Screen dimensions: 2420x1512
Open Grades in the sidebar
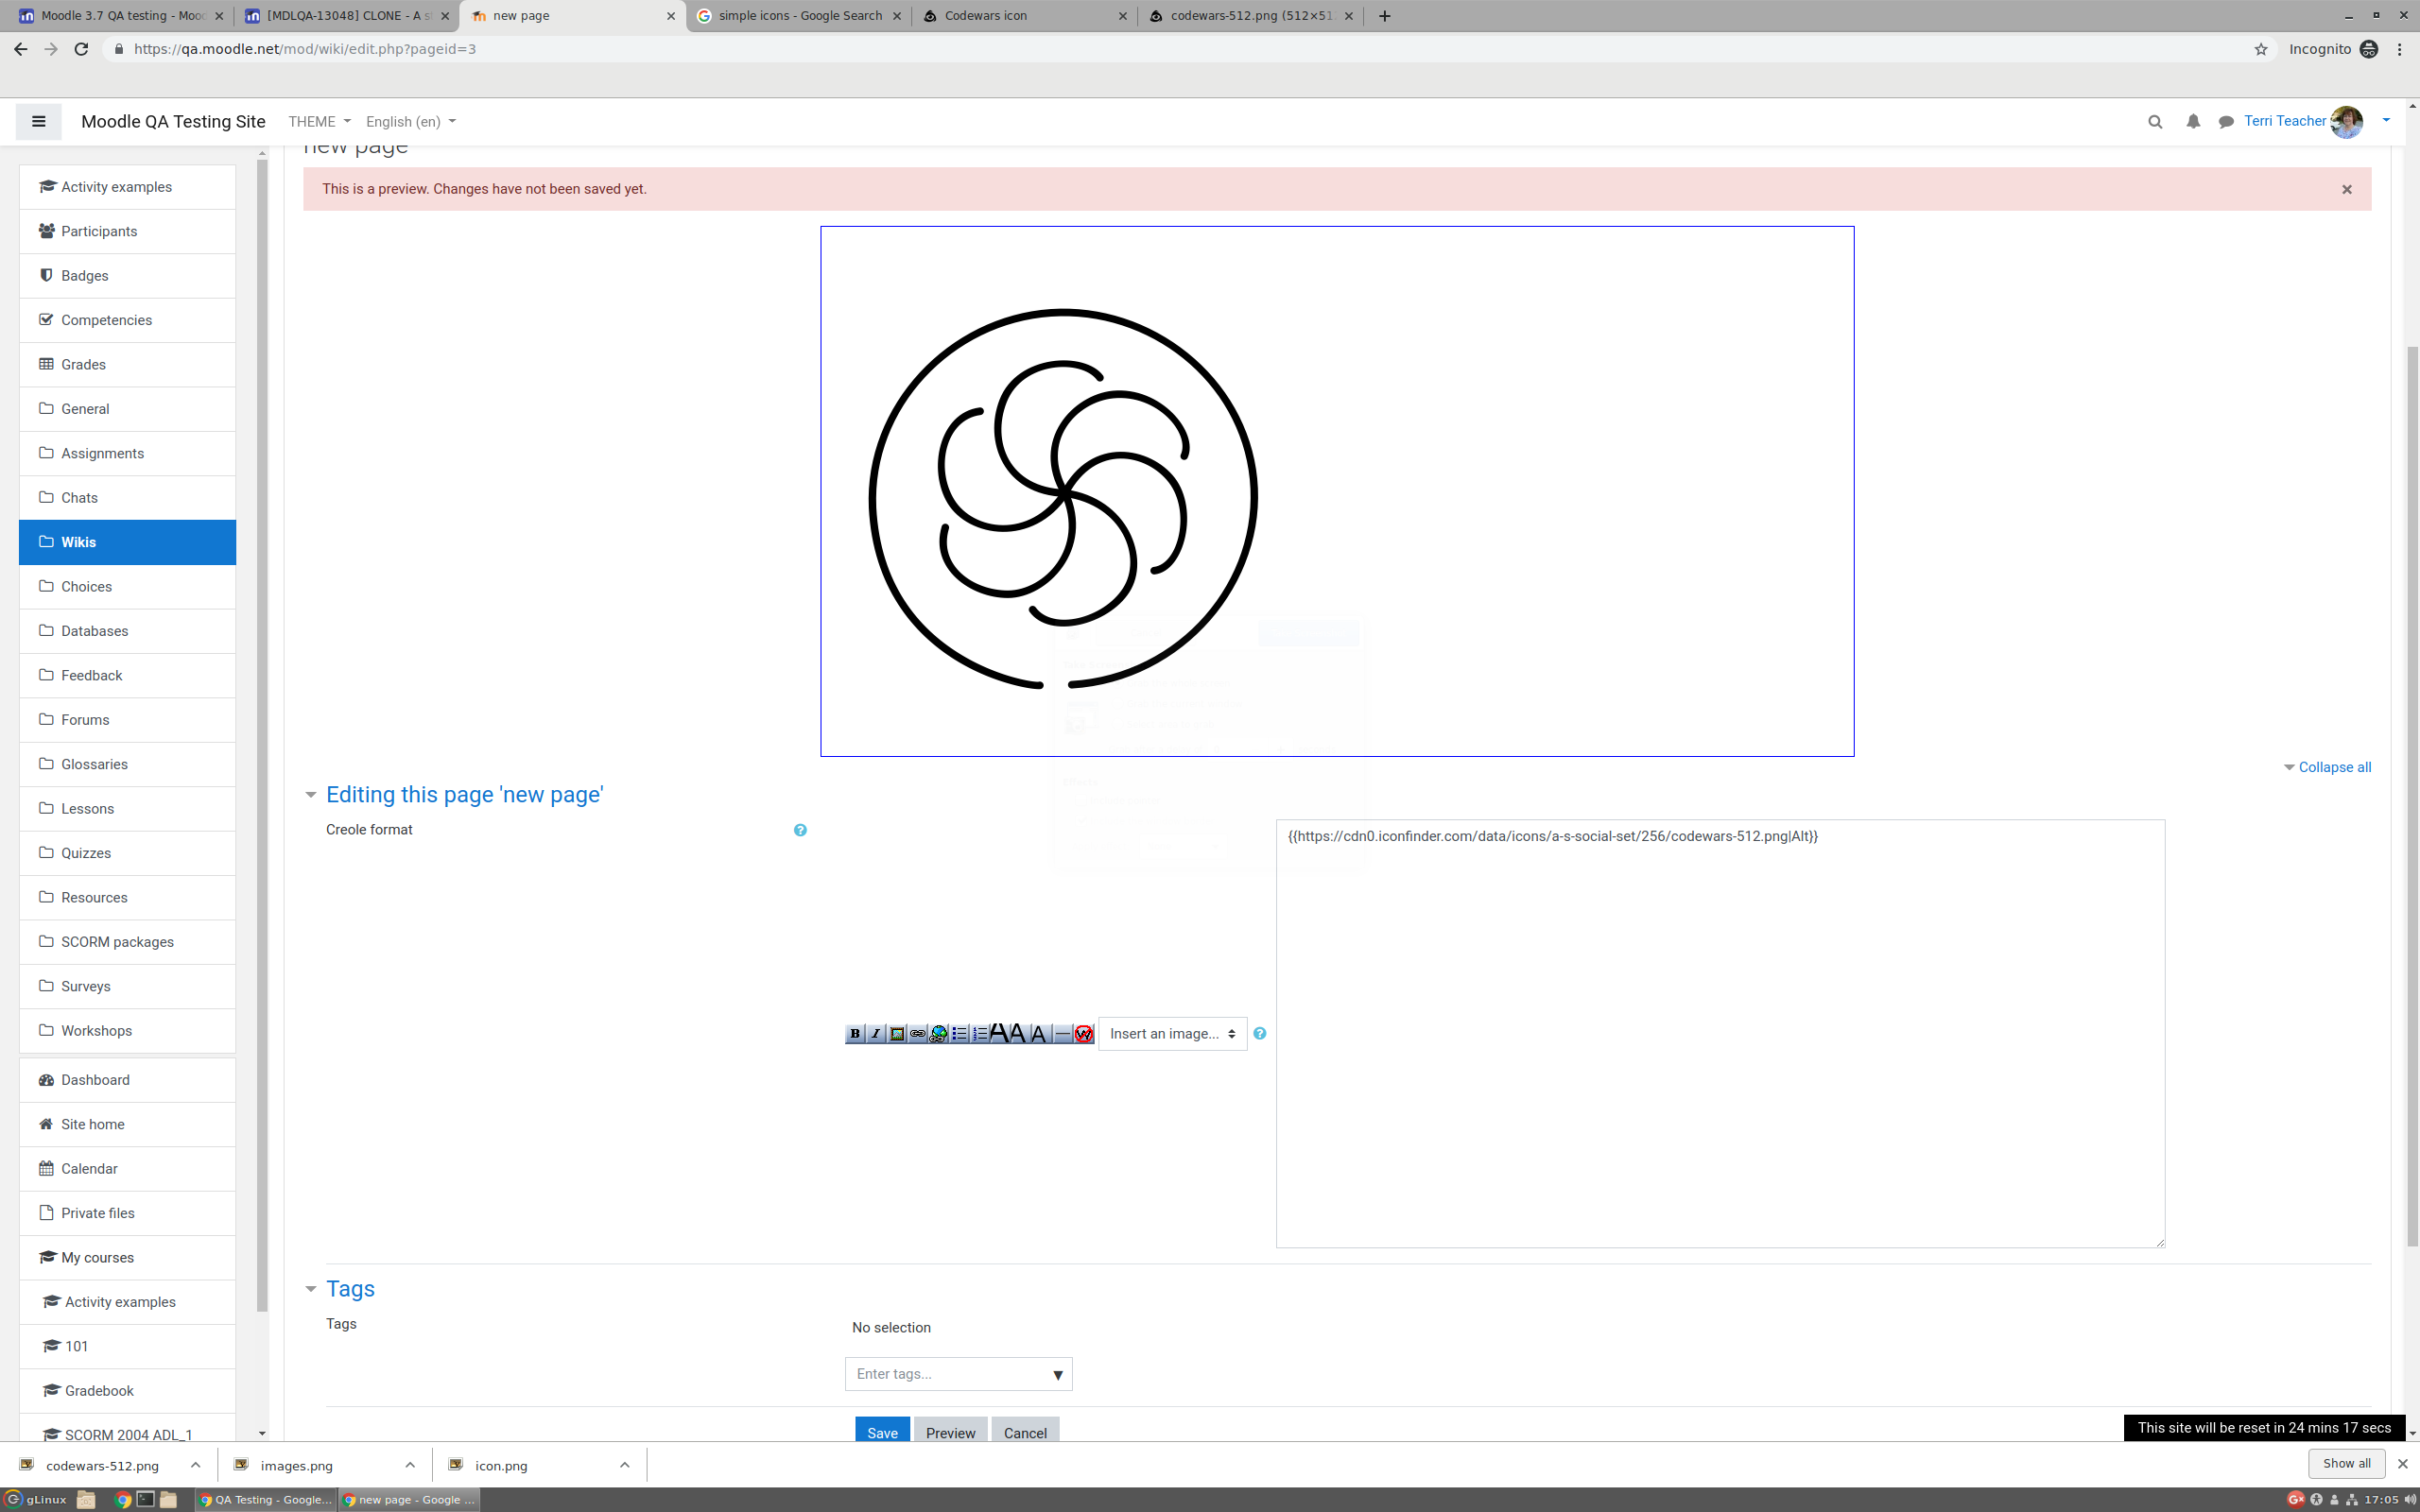(127, 364)
